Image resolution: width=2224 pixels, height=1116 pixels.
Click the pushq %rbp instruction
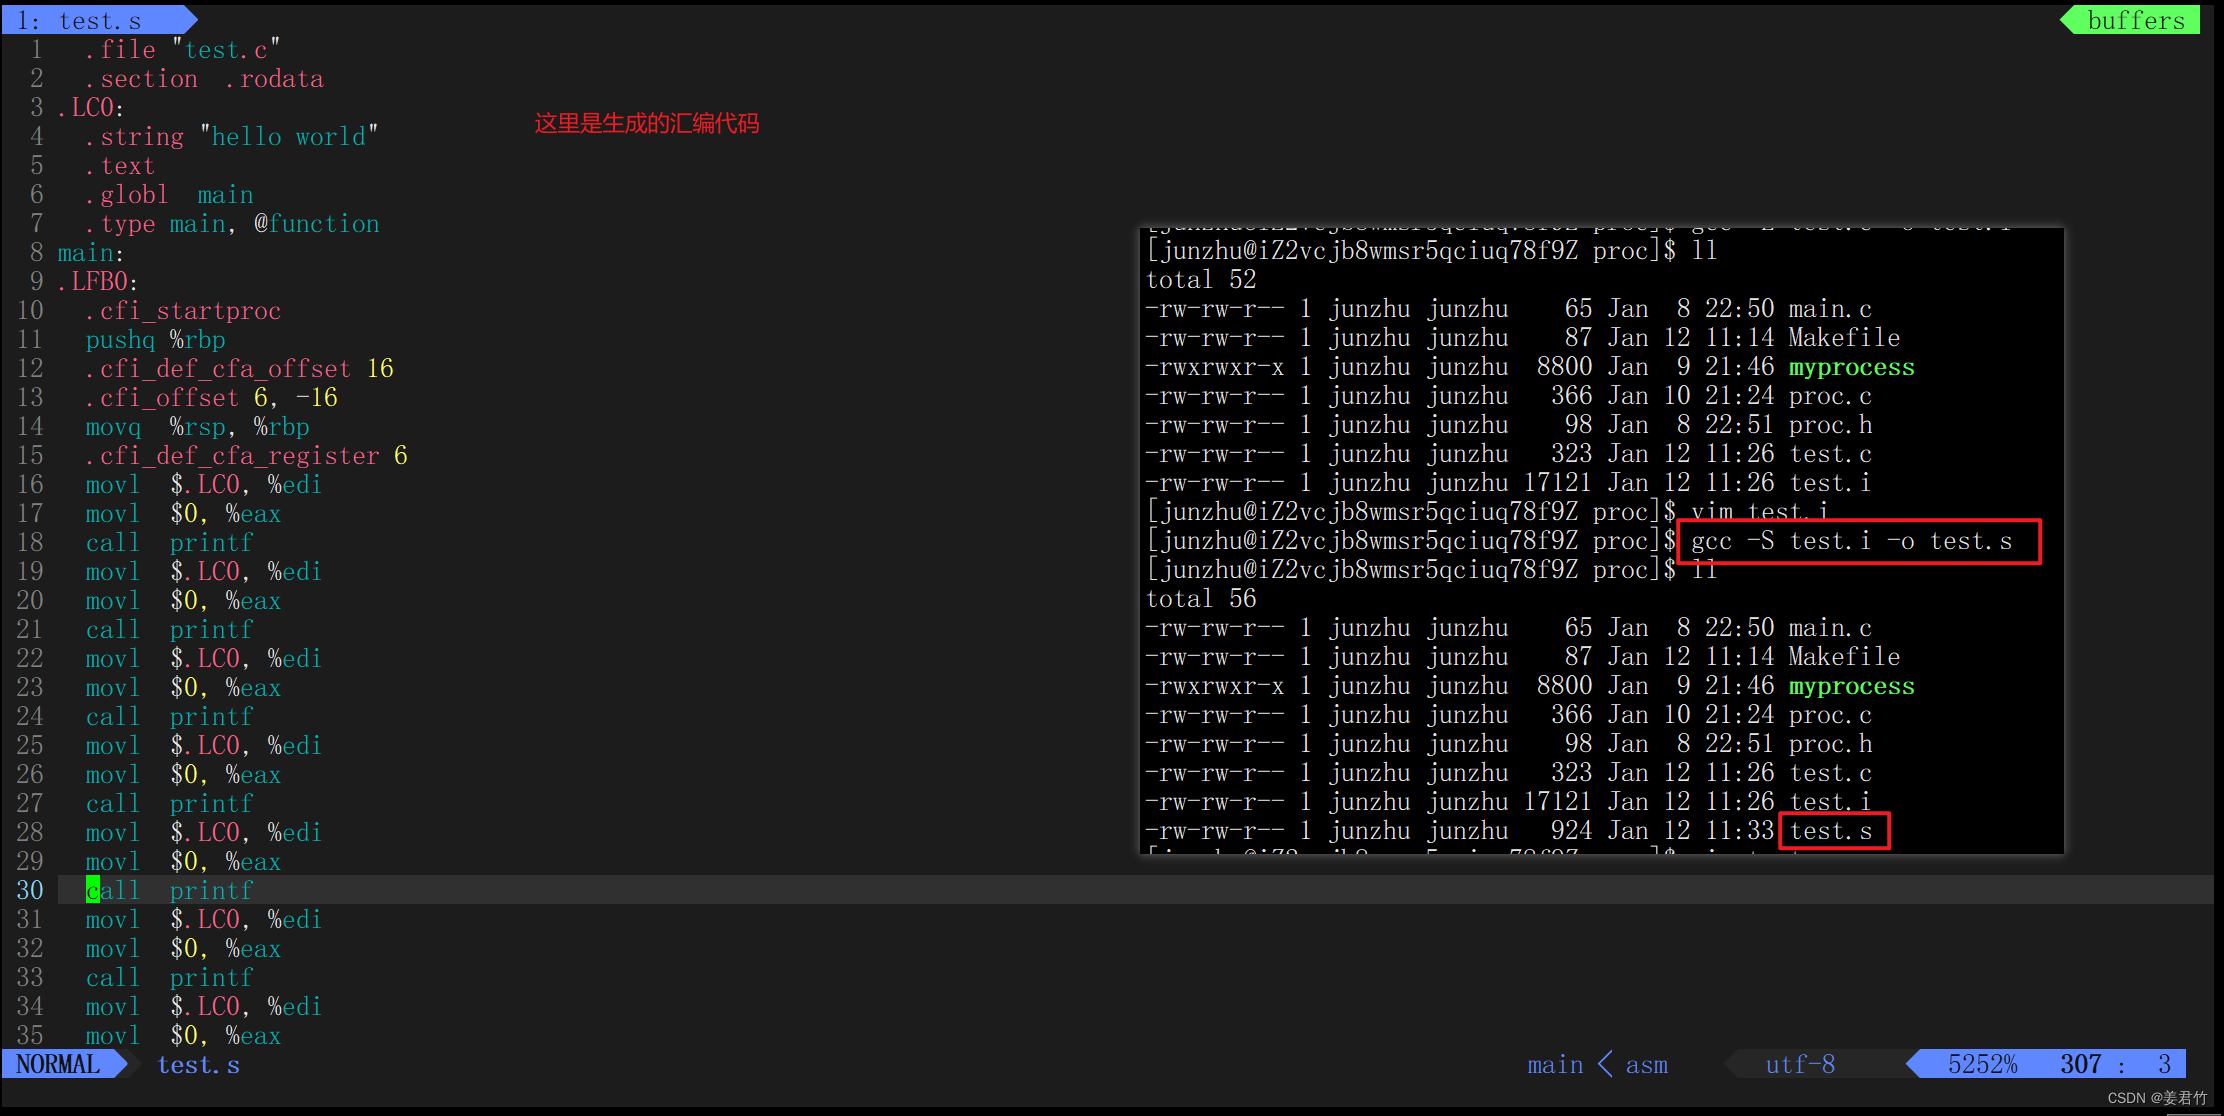[155, 339]
